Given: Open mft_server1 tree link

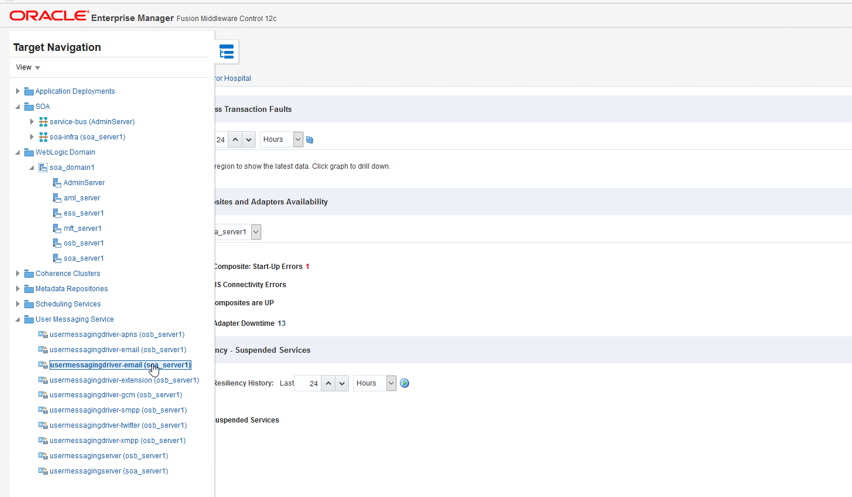Looking at the screenshot, I should (x=83, y=228).
